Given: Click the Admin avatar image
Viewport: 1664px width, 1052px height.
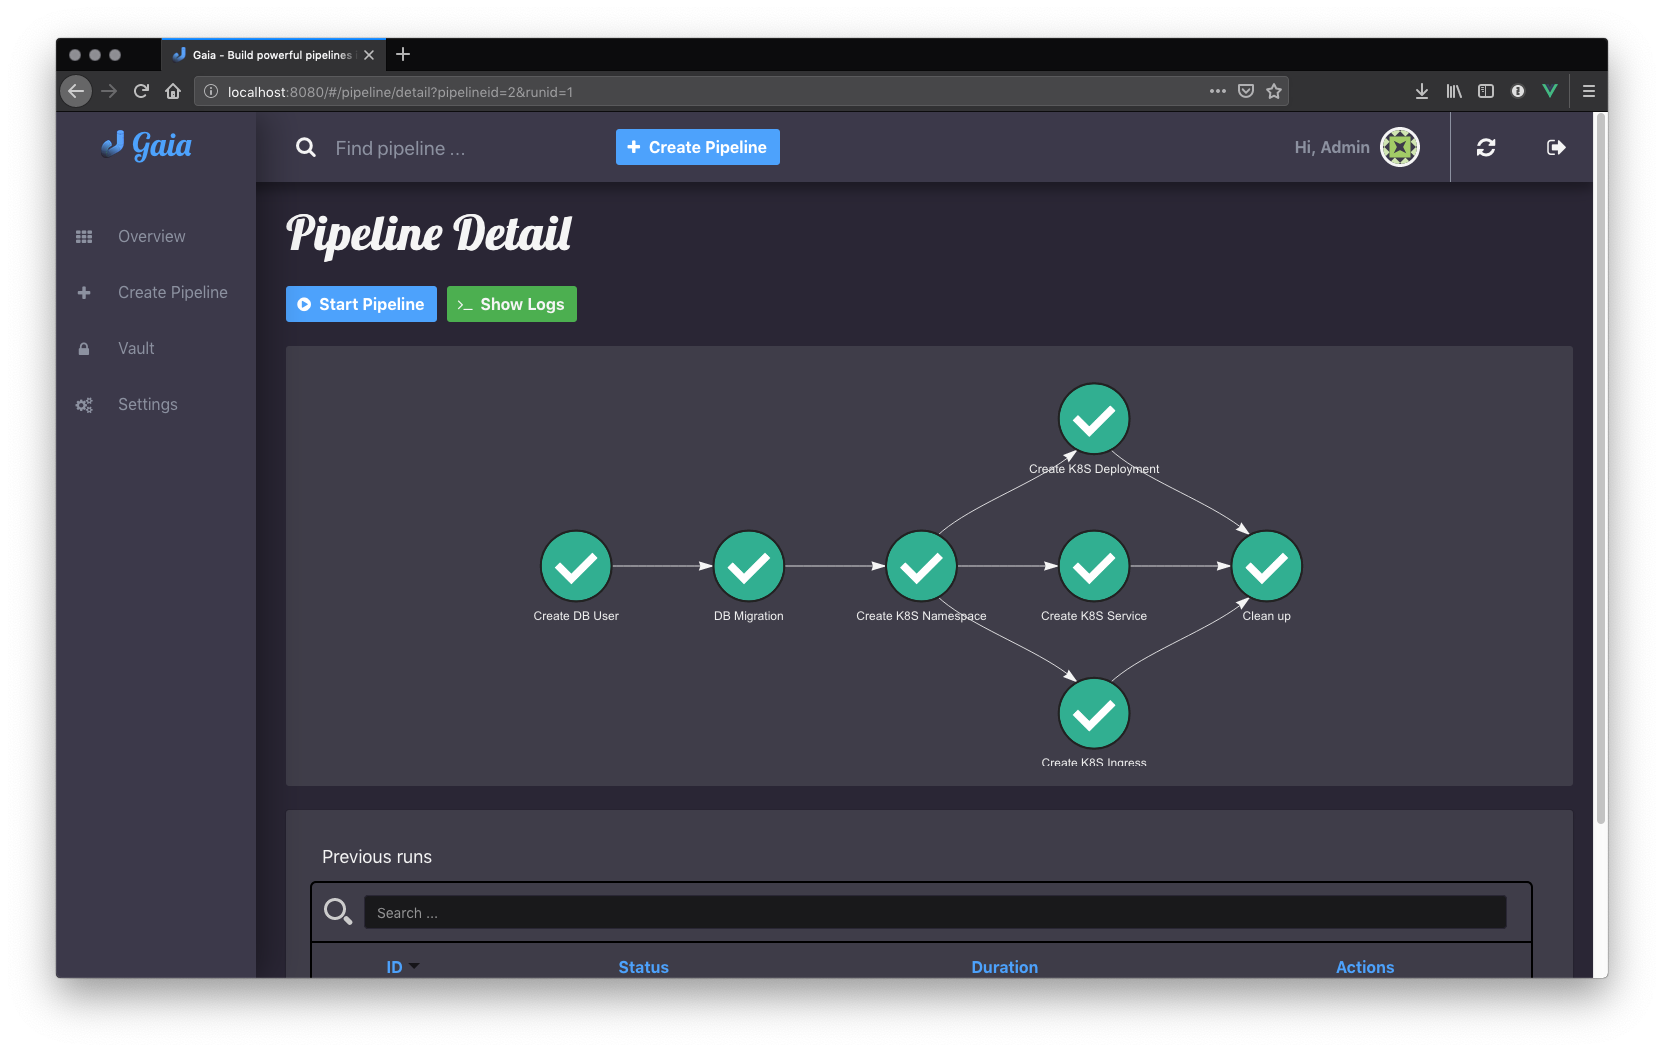Looking at the screenshot, I should tap(1400, 147).
